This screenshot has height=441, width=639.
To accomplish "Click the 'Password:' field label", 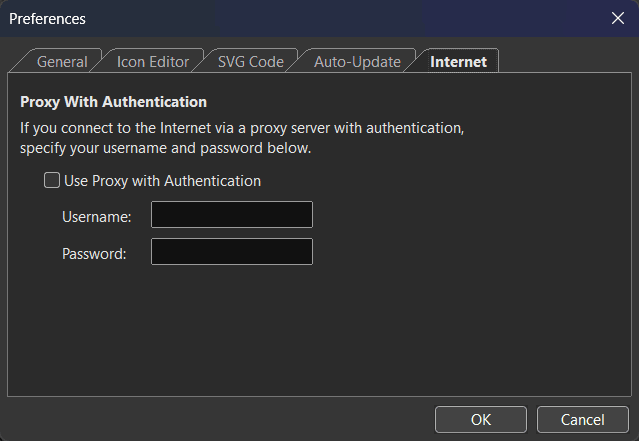I will pos(94,253).
